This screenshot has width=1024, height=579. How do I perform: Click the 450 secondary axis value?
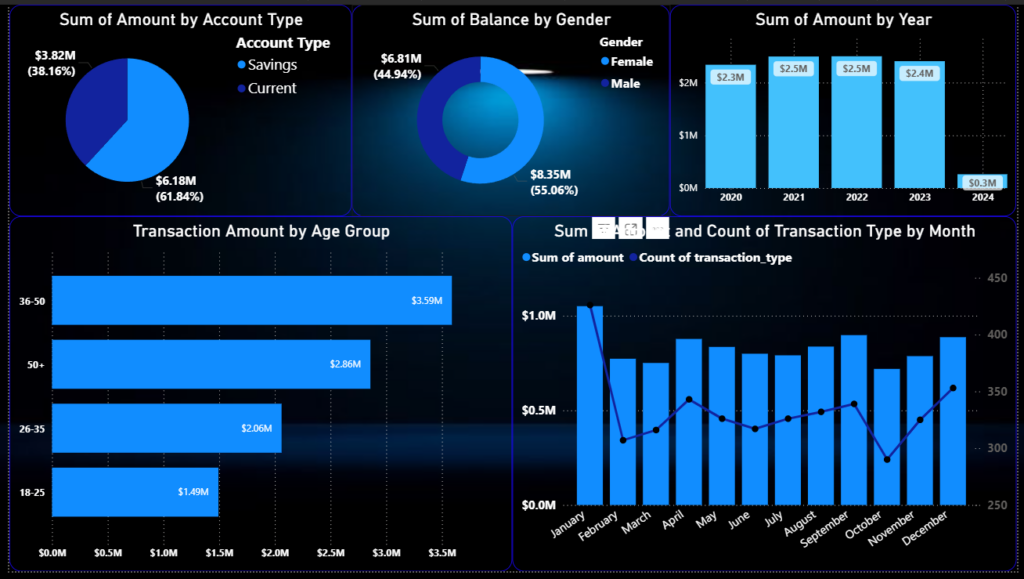997,278
